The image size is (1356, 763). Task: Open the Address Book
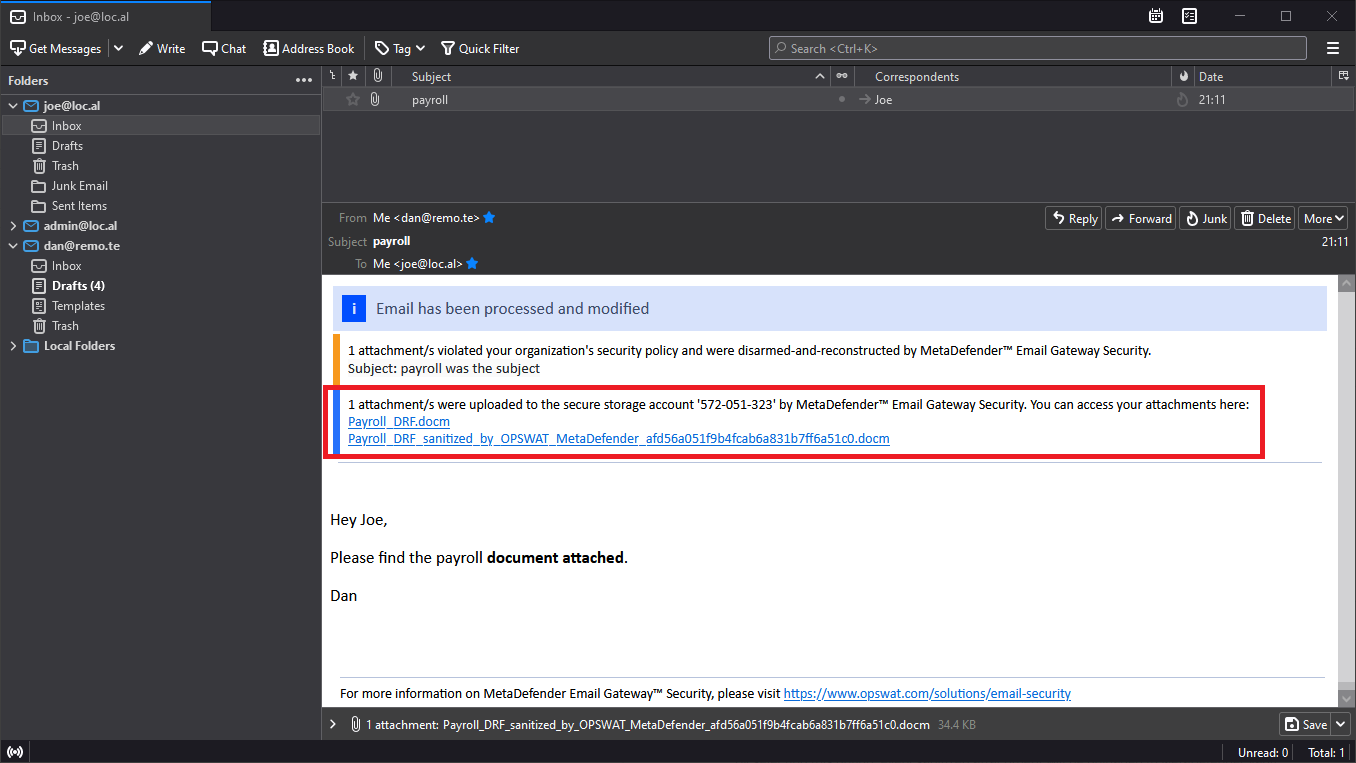click(x=308, y=48)
